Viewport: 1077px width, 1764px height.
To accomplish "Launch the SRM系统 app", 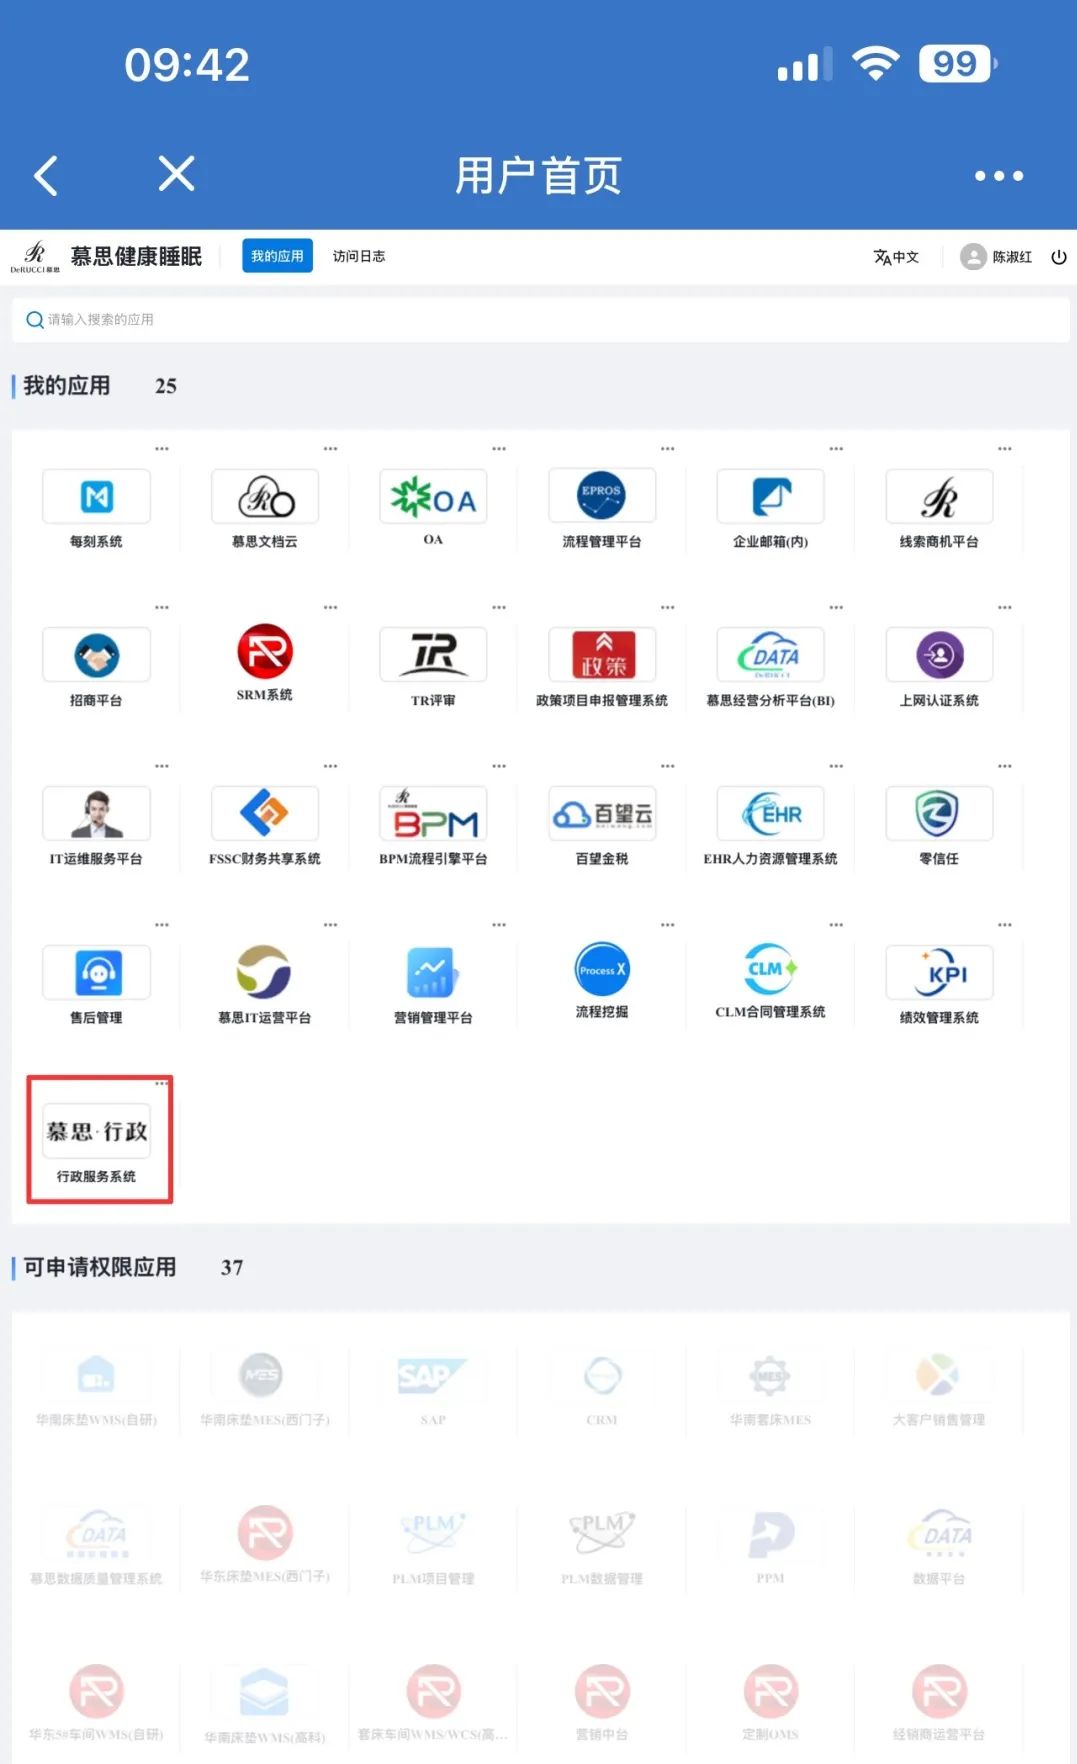I will pos(265,652).
